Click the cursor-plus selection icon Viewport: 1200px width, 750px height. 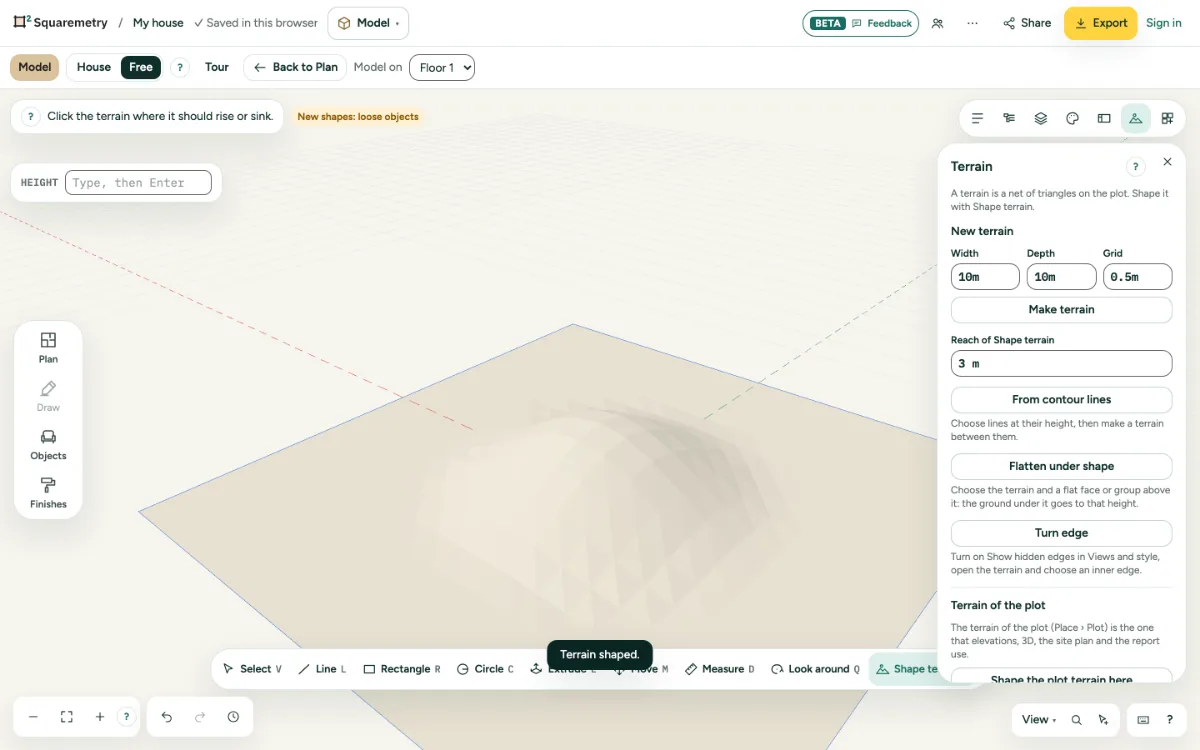1103,720
